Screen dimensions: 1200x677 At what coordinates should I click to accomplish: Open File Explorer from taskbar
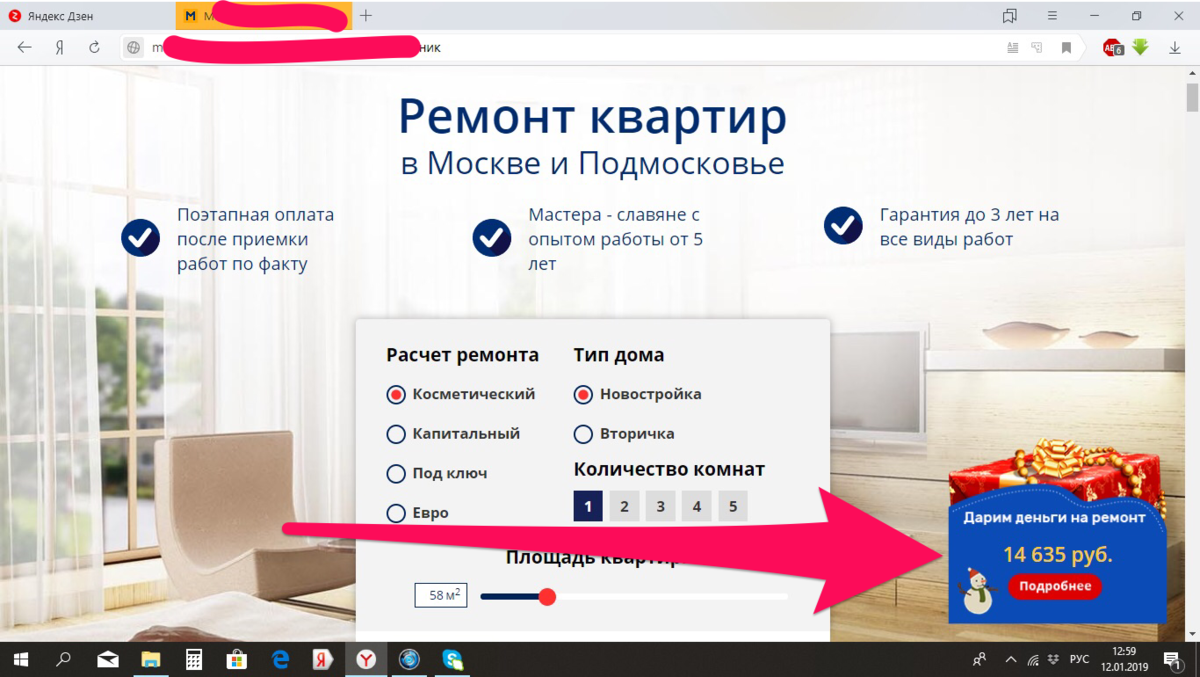(150, 660)
